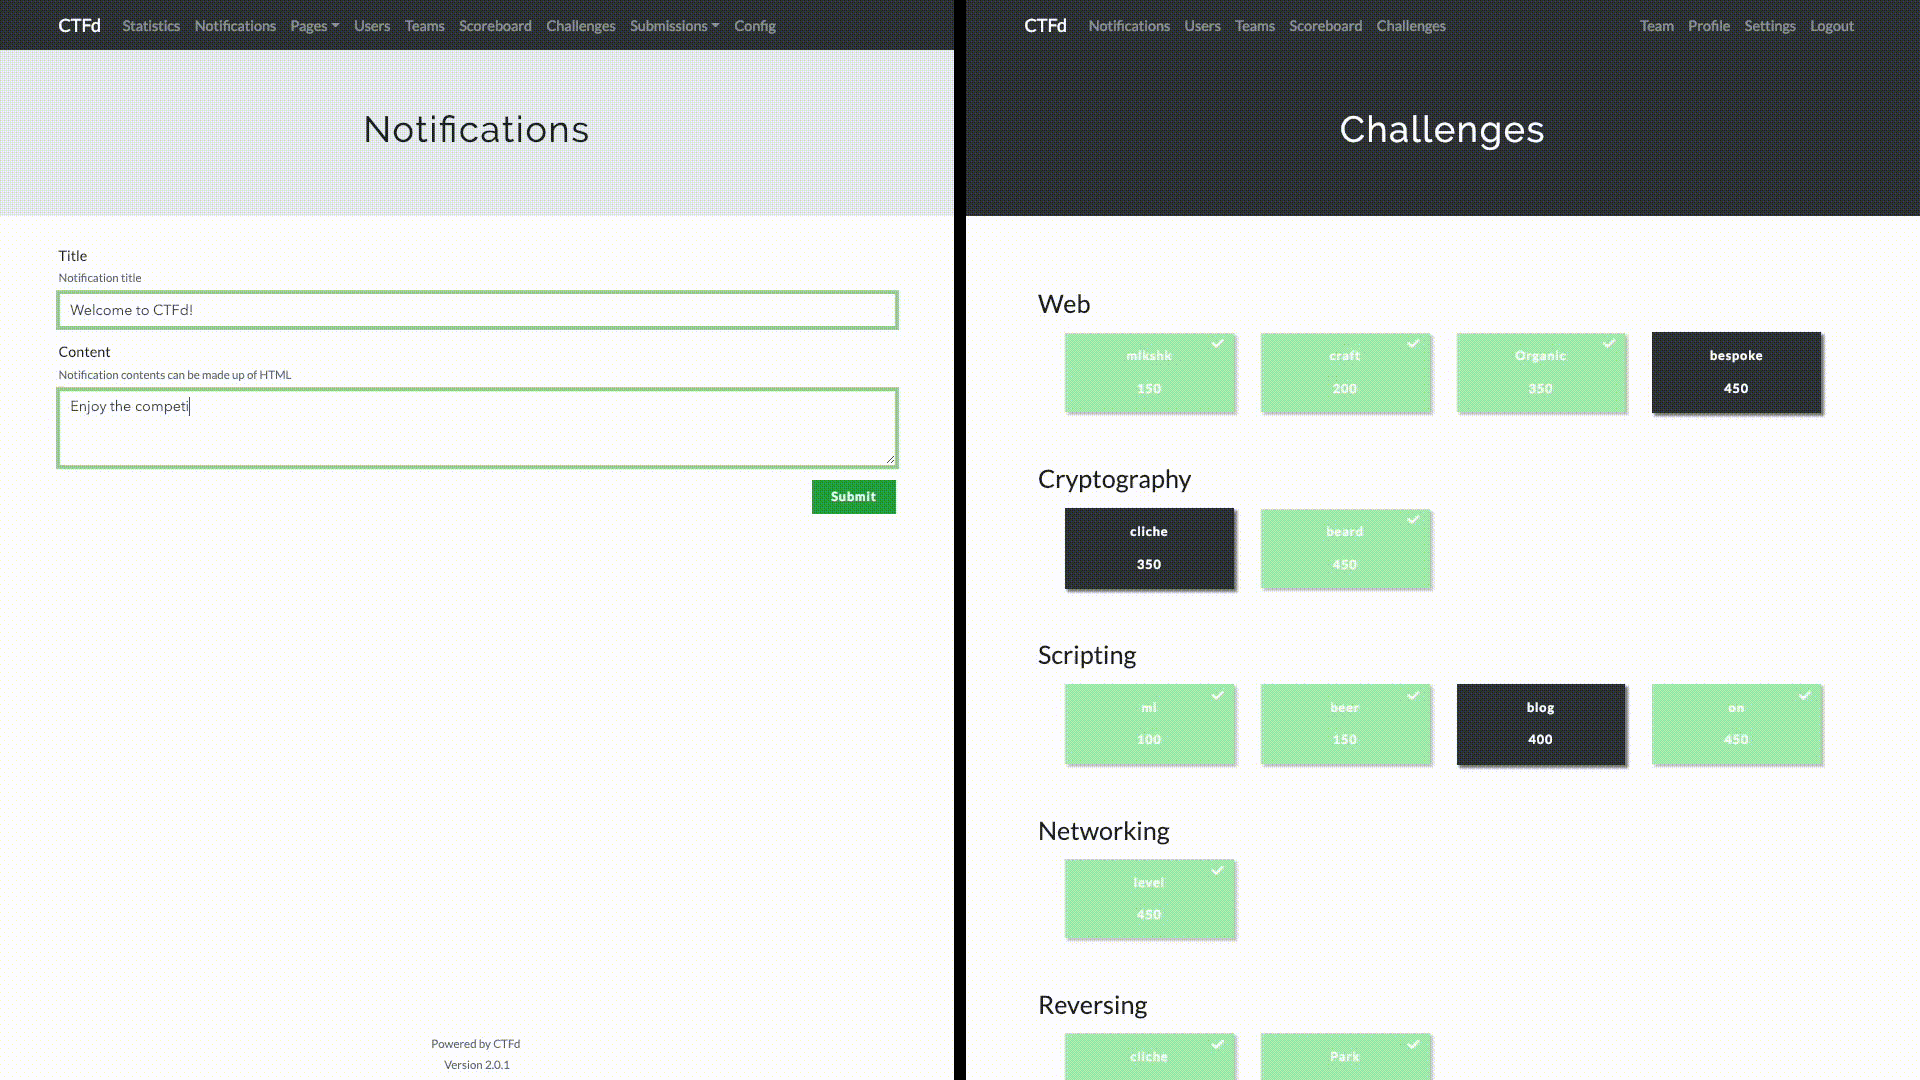The image size is (1920, 1080).
Task: Select the 'blog' scripting challenge card
Action: (x=1540, y=723)
